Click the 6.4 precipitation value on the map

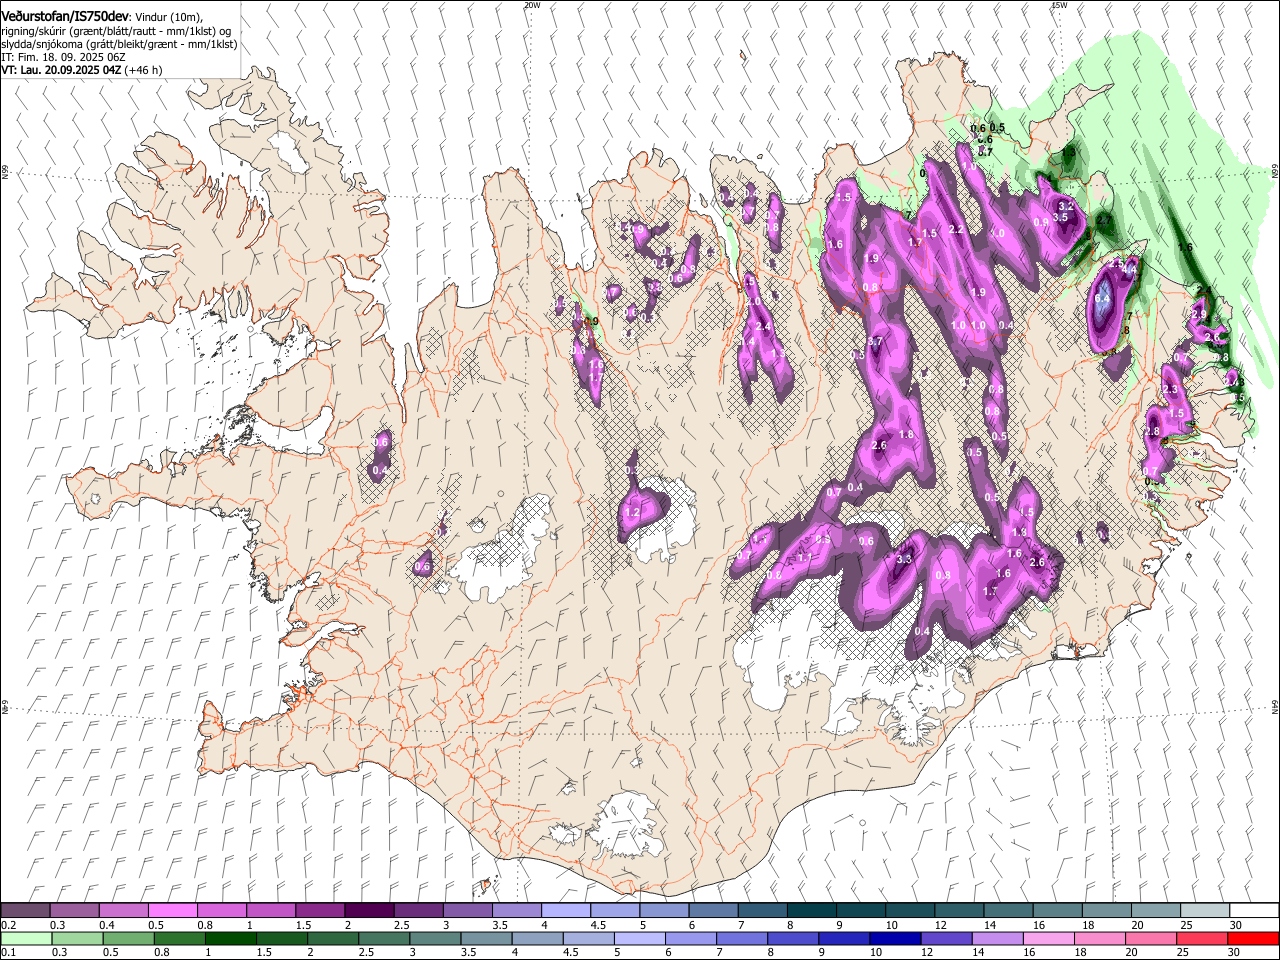[x=1102, y=298]
